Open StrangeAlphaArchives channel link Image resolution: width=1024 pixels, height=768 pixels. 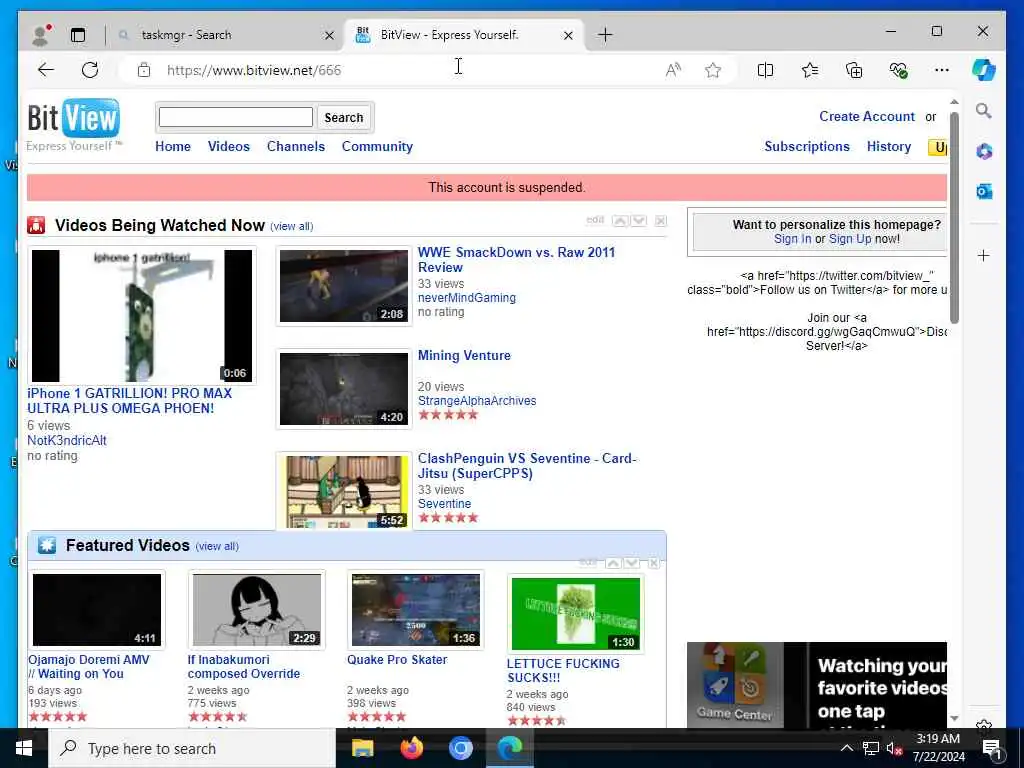477,401
